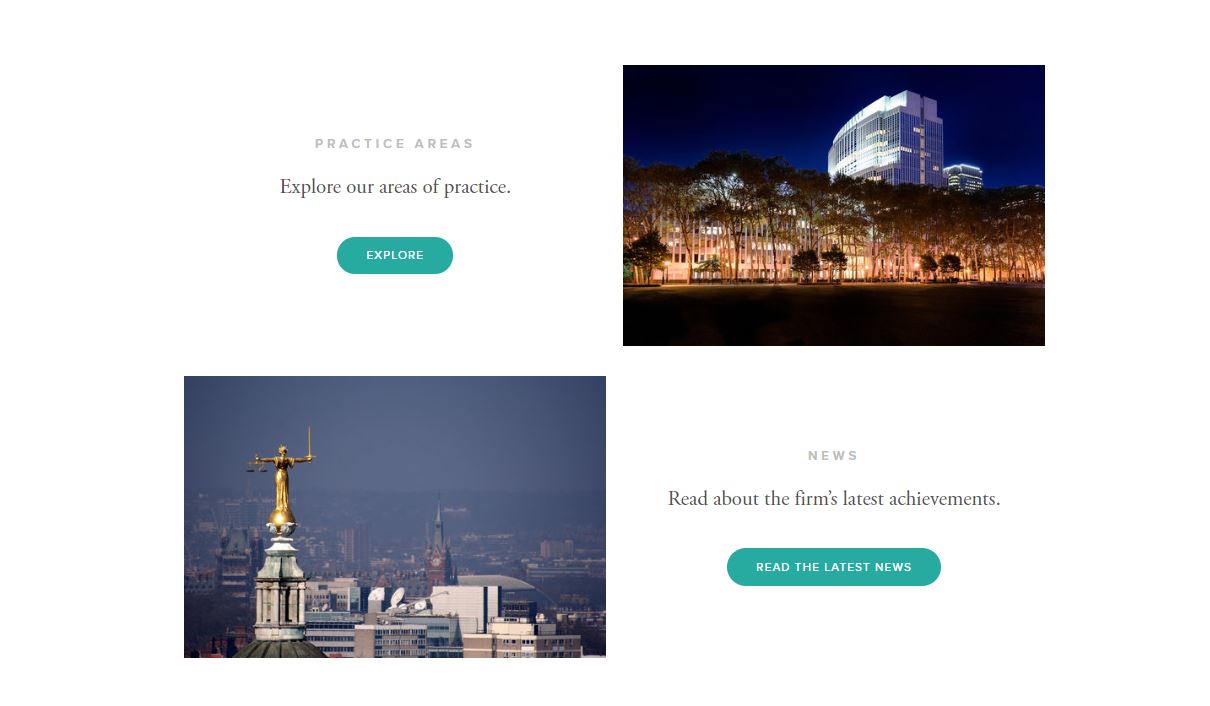Select the NEWS section heading
The width and height of the screenshot is (1210, 706).
coord(833,456)
